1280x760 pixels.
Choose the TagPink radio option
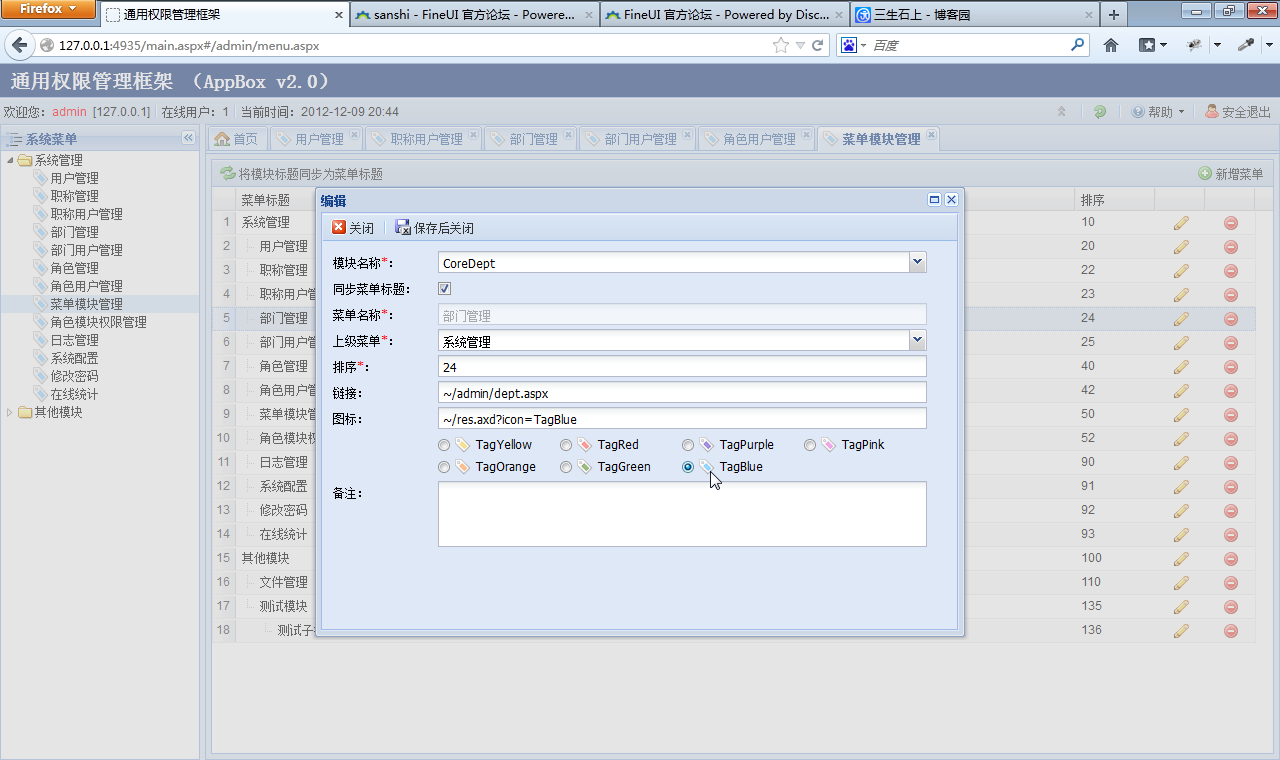pyautogui.click(x=810, y=445)
